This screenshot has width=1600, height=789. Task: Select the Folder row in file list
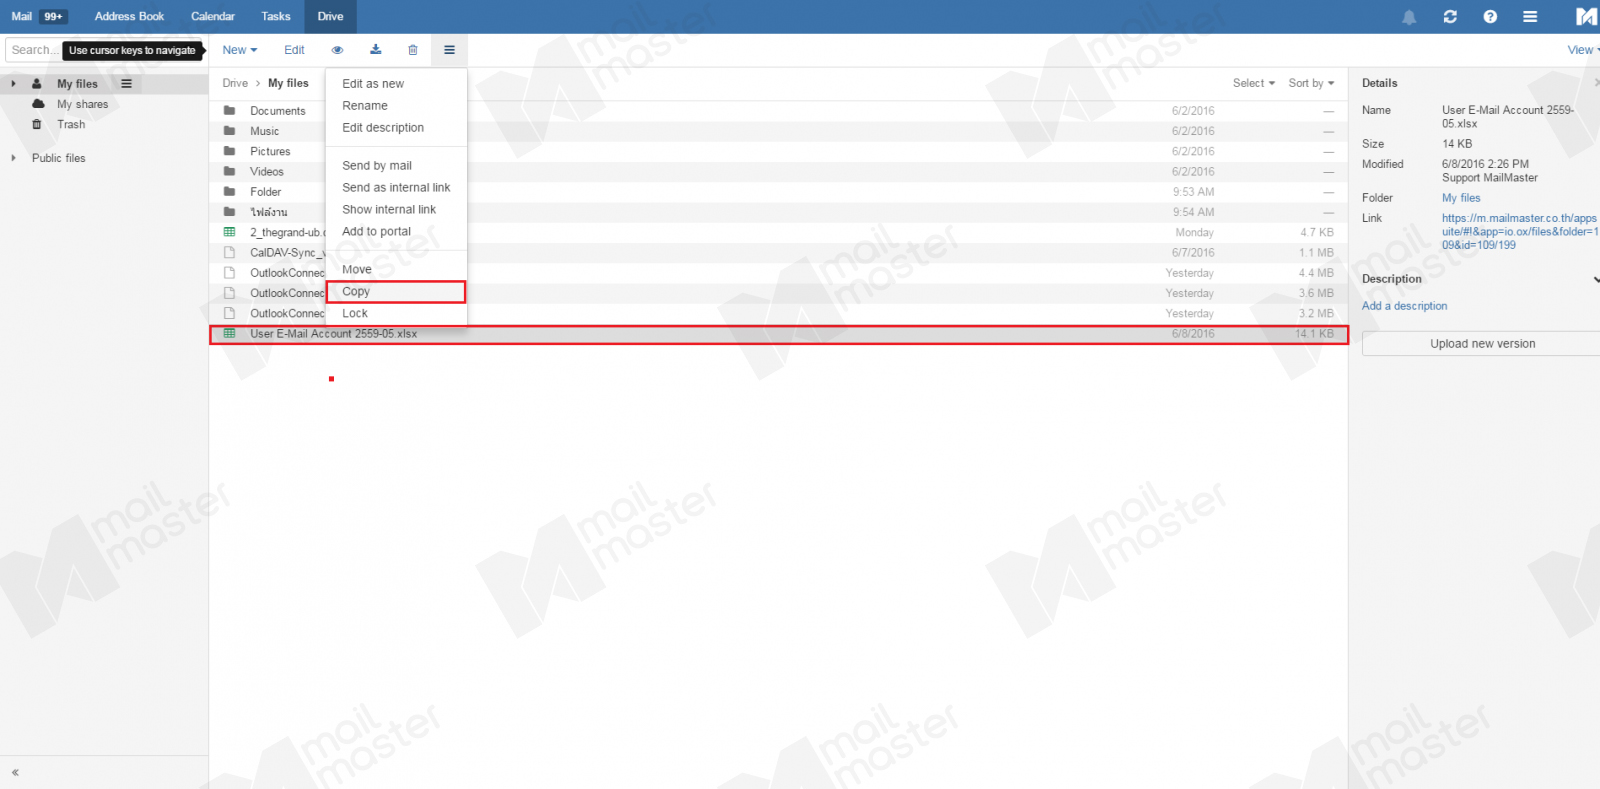[779, 192]
